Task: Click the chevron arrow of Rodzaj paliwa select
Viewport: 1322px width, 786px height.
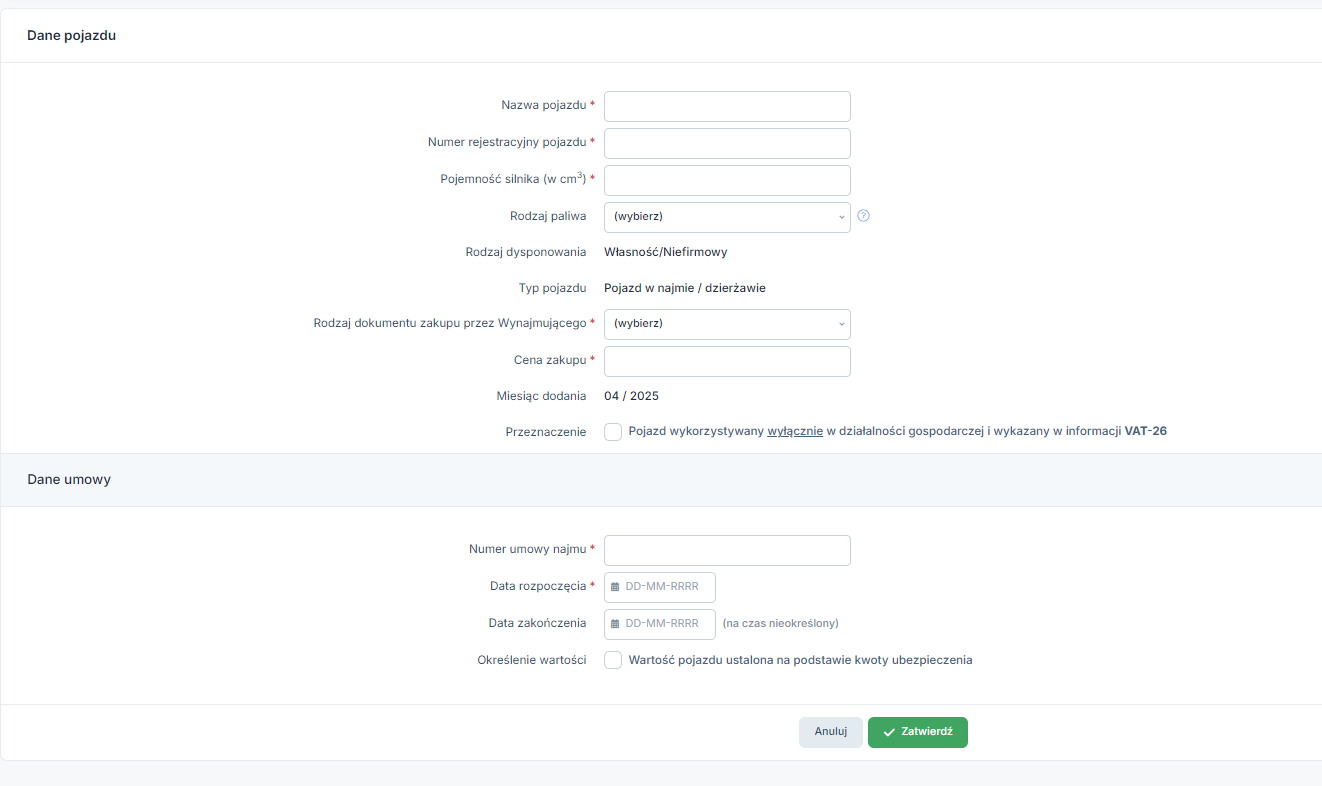Action: (x=841, y=217)
